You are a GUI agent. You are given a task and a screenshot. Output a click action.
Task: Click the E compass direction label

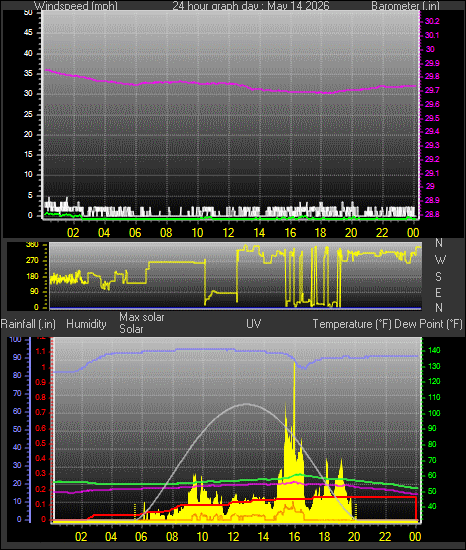(x=438, y=293)
